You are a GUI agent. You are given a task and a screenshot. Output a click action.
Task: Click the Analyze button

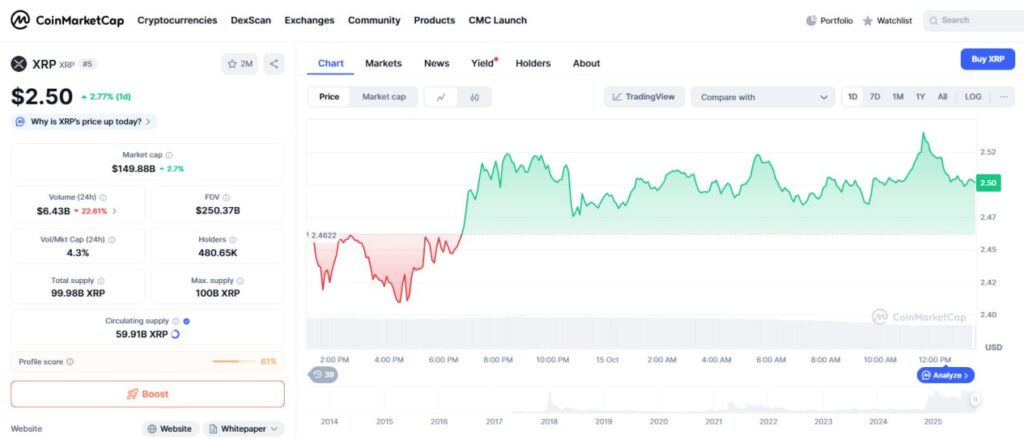946,375
